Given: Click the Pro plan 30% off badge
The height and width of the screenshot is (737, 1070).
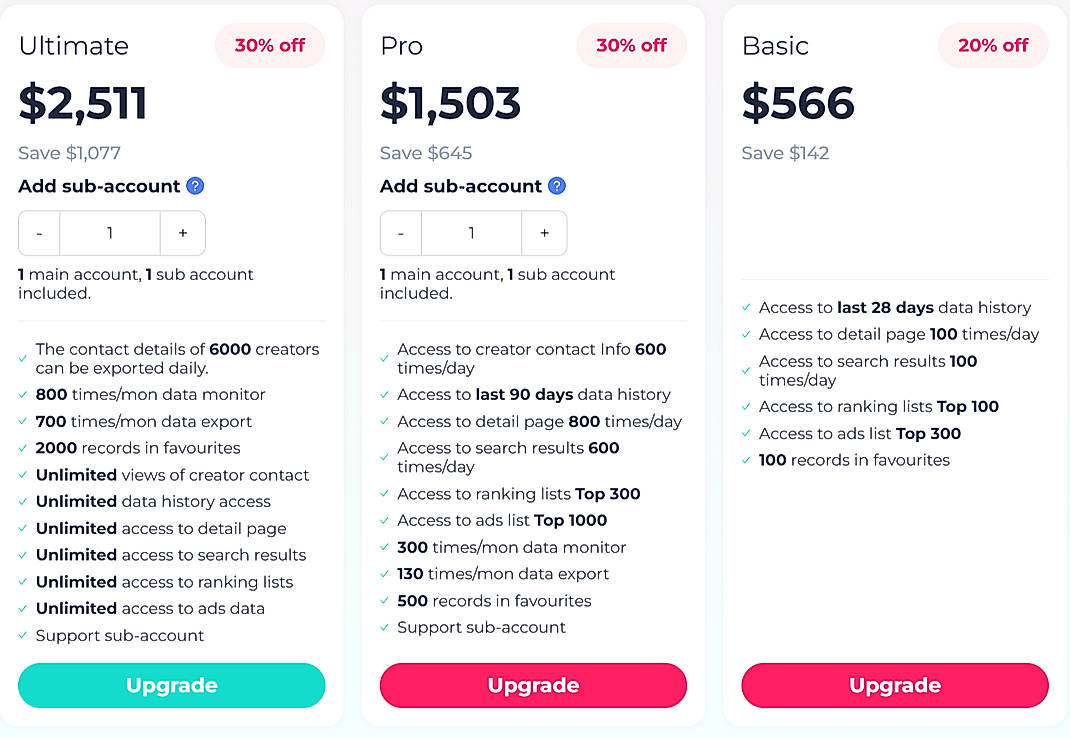Looking at the screenshot, I should pos(631,46).
